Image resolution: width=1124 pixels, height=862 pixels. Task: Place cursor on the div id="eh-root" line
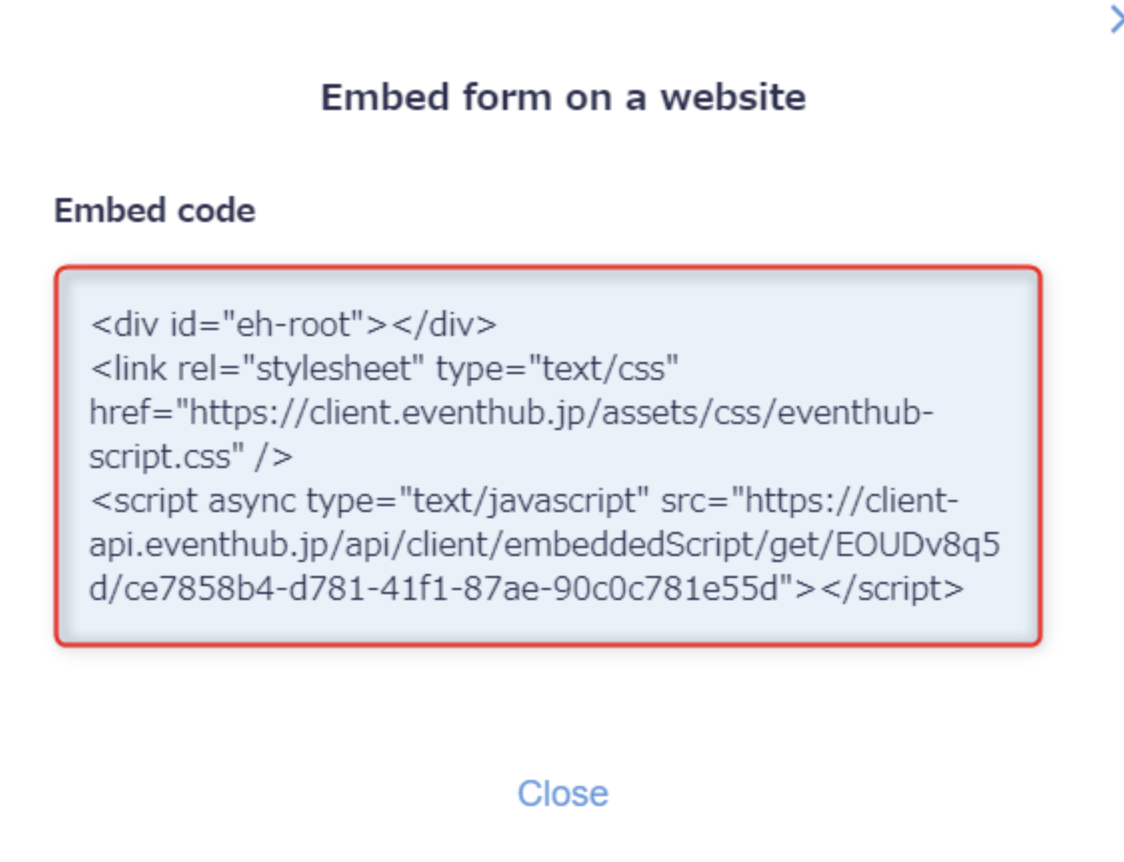click(x=293, y=325)
